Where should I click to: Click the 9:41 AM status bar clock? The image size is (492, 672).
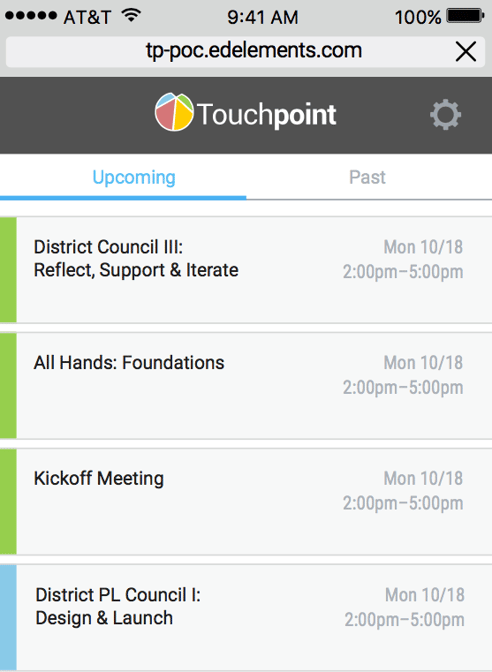[262, 17]
